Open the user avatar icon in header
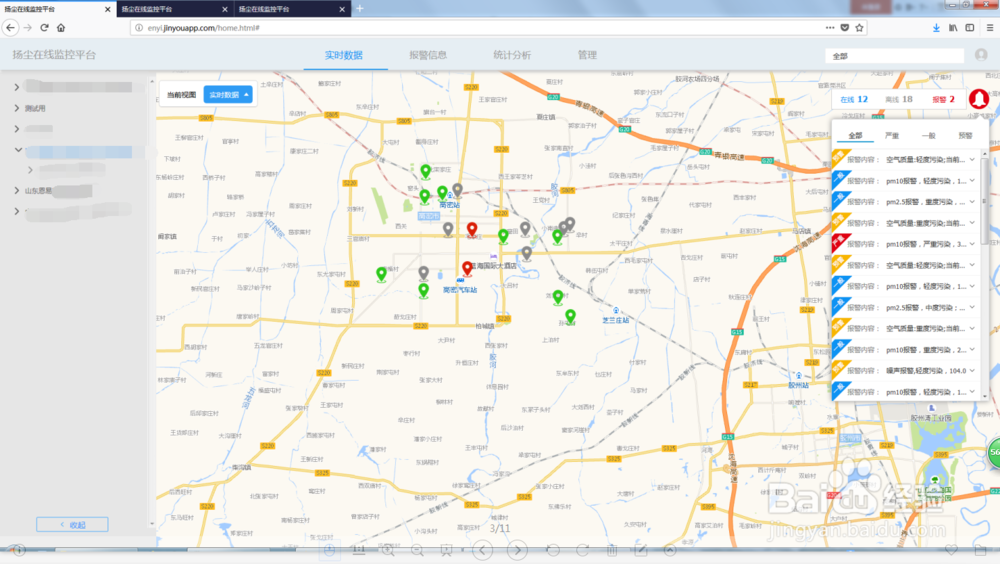The width and height of the screenshot is (1000, 564). pos(981,55)
